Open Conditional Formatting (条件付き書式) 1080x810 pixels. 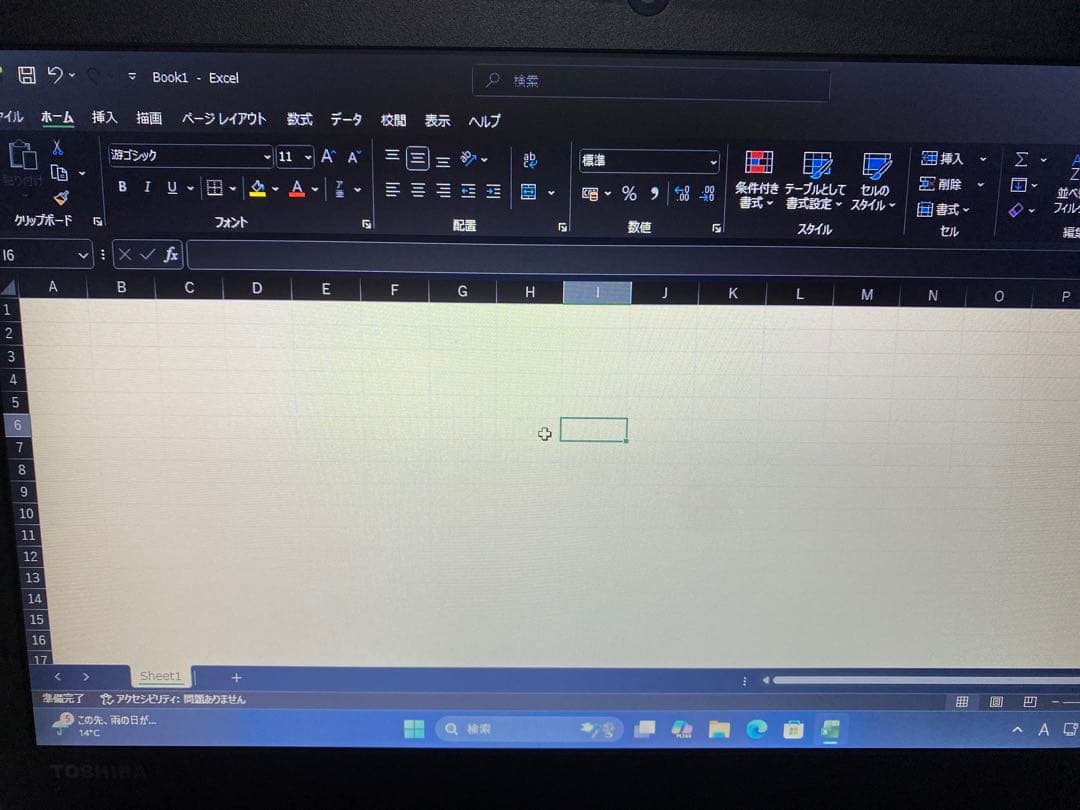[x=757, y=178]
